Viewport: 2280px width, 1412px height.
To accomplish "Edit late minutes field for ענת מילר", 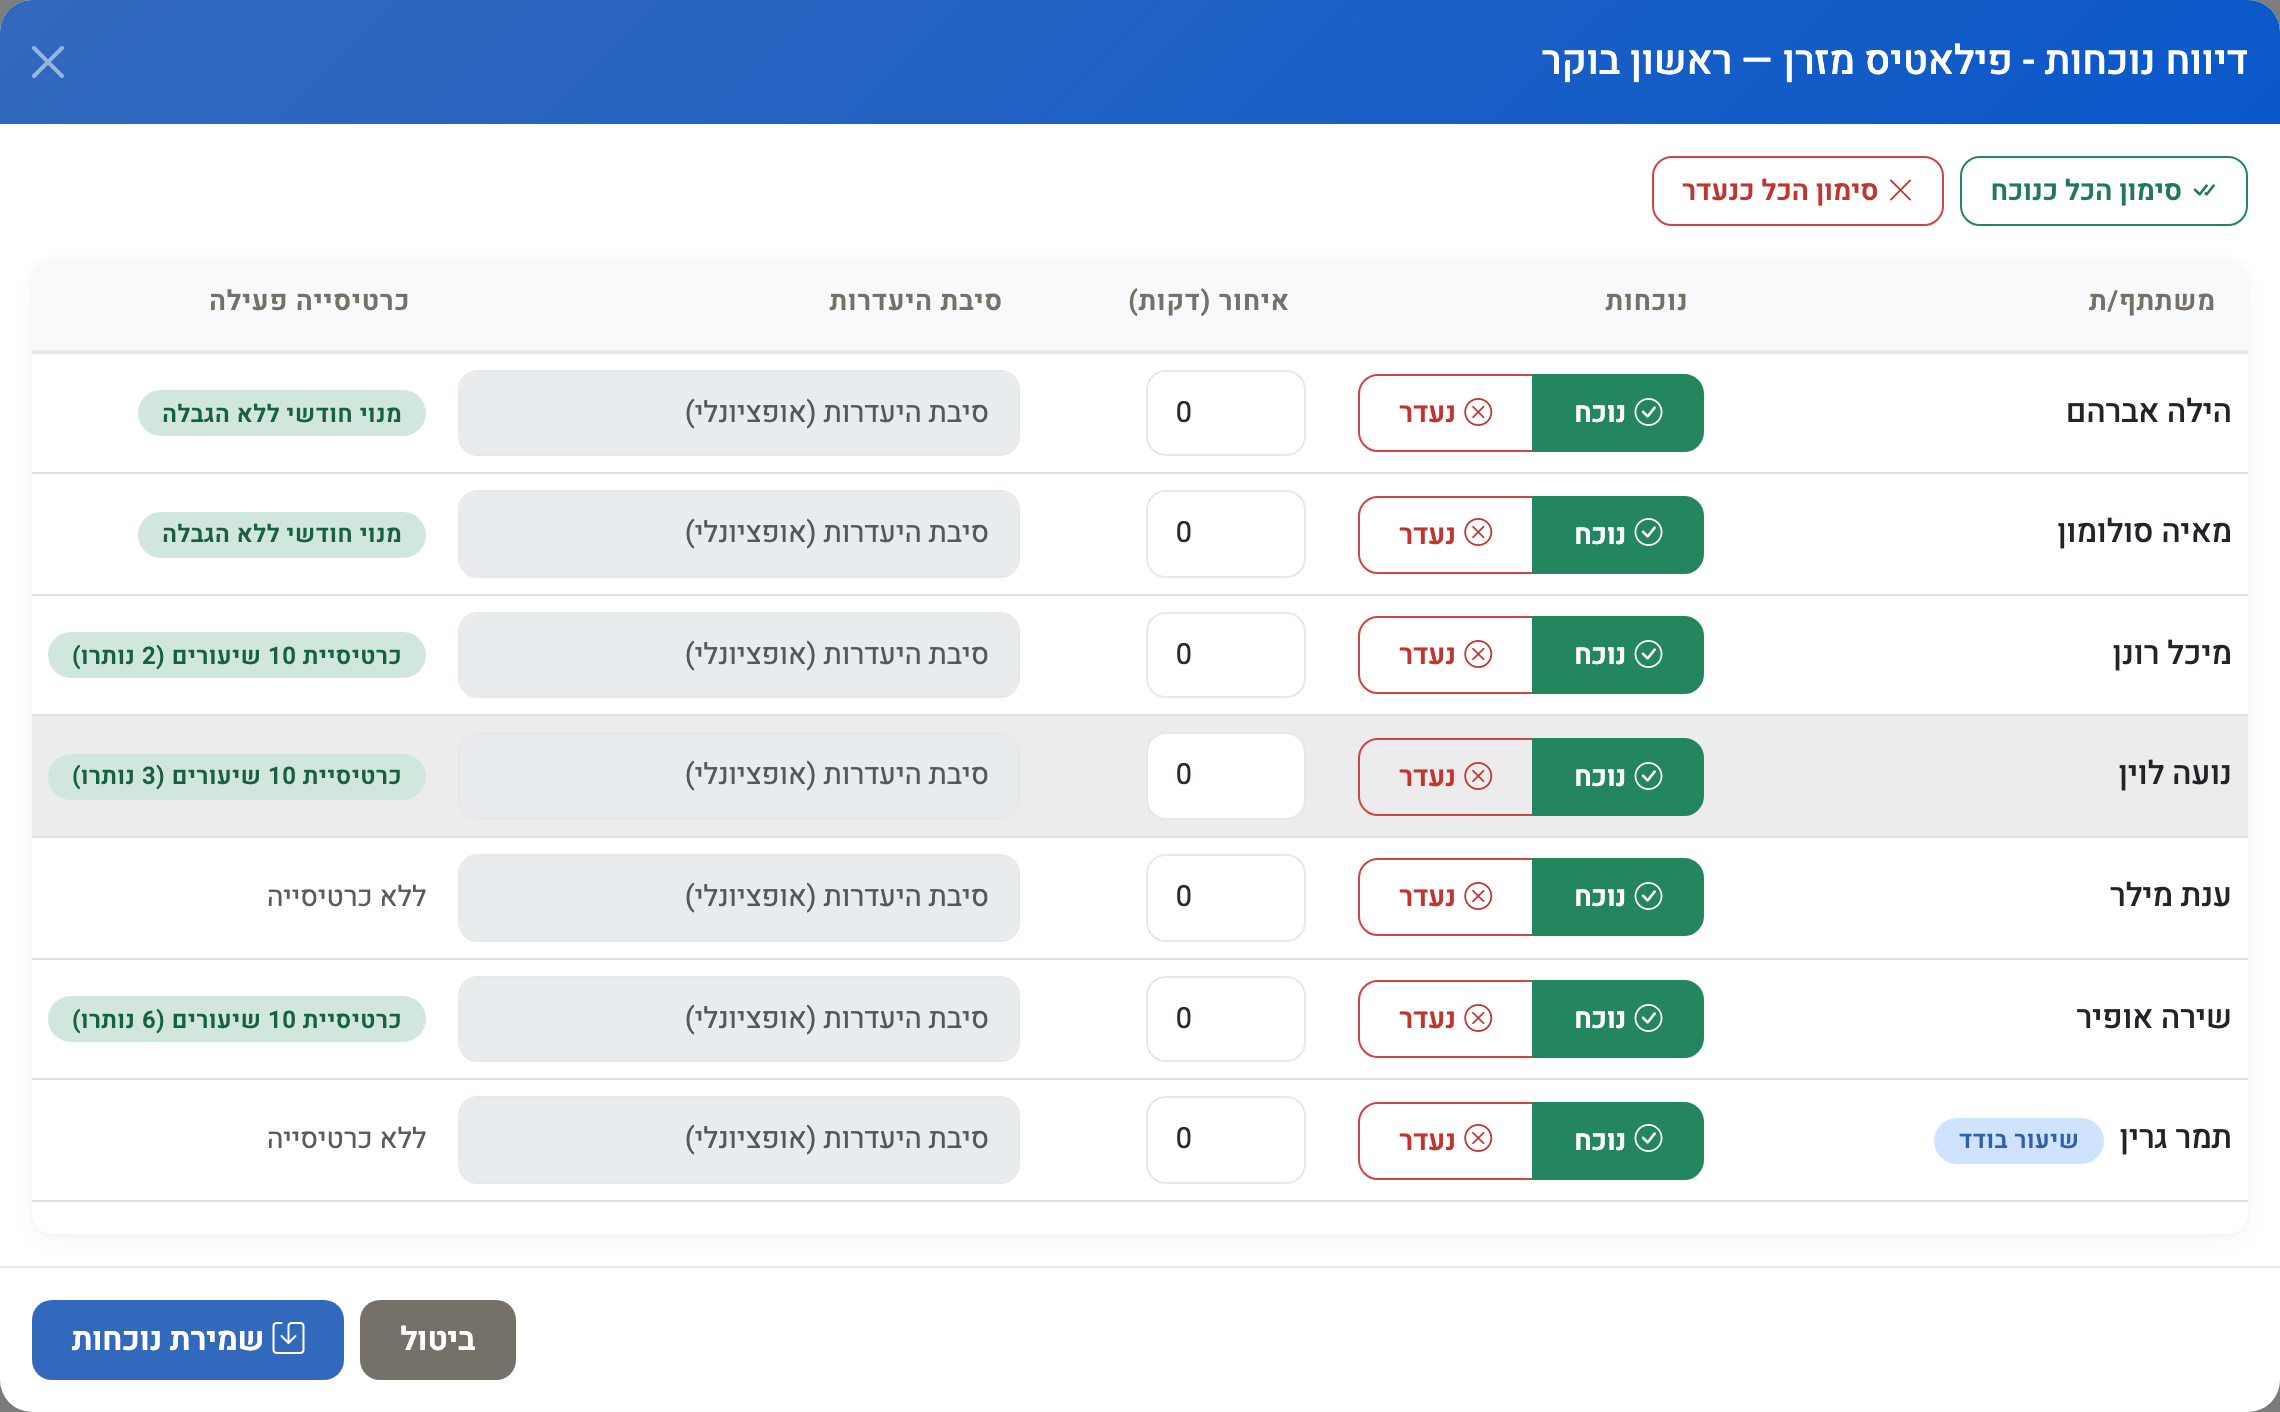I will tap(1226, 898).
